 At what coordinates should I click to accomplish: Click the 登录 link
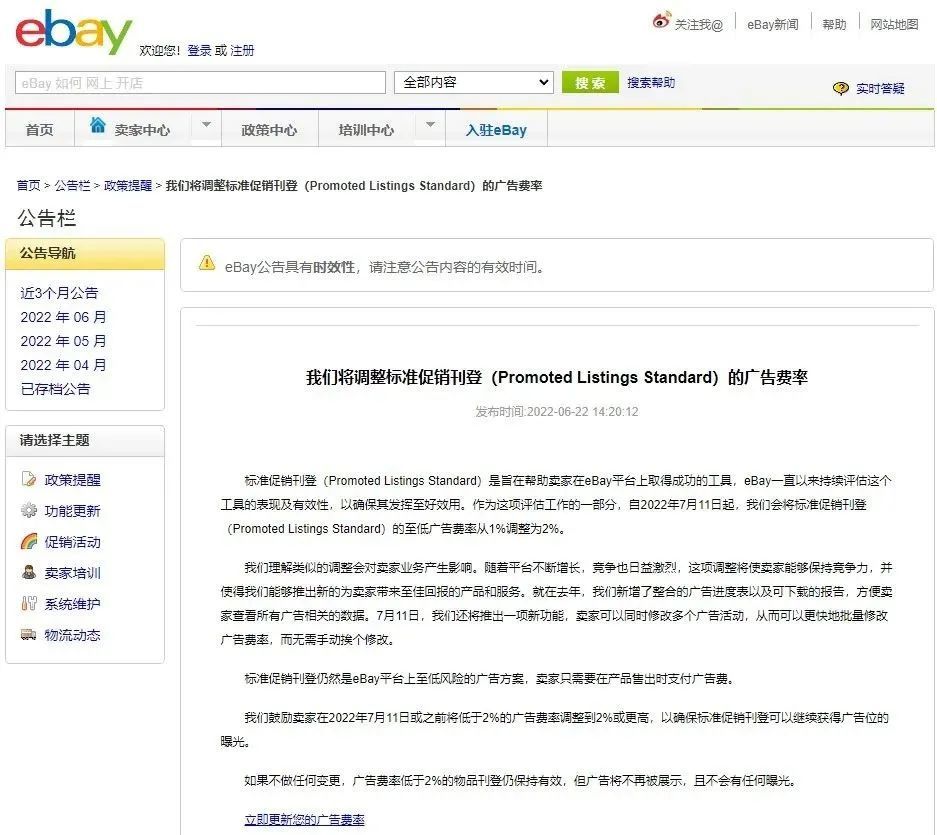[x=199, y=50]
